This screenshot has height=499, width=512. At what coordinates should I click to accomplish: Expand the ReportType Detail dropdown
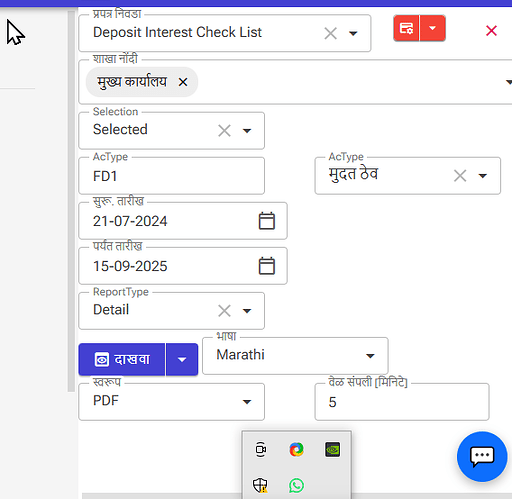pyautogui.click(x=247, y=311)
